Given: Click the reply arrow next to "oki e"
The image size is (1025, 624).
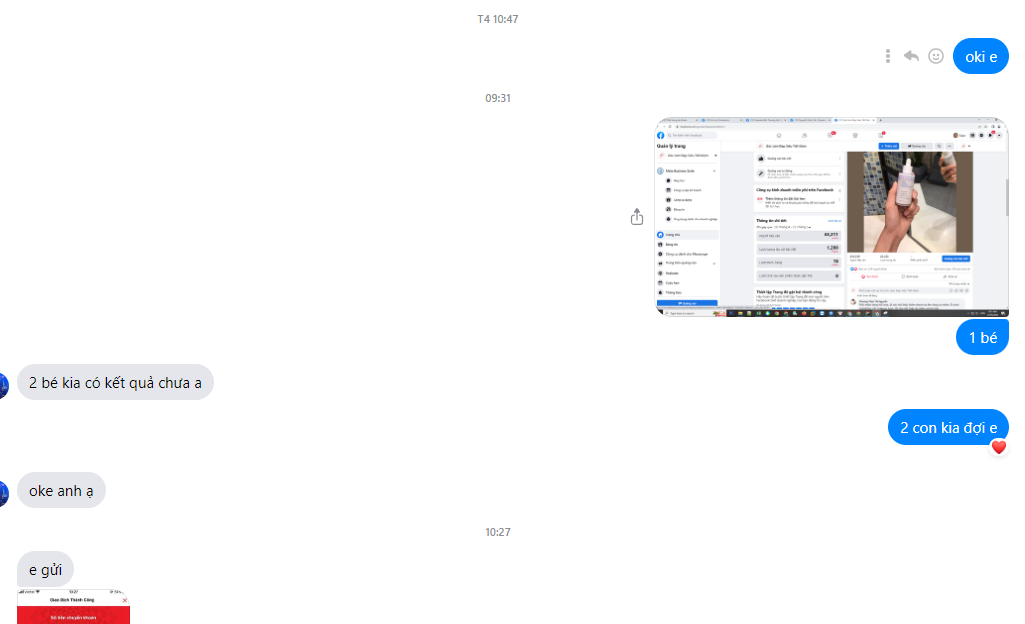Looking at the screenshot, I should click(x=911, y=56).
